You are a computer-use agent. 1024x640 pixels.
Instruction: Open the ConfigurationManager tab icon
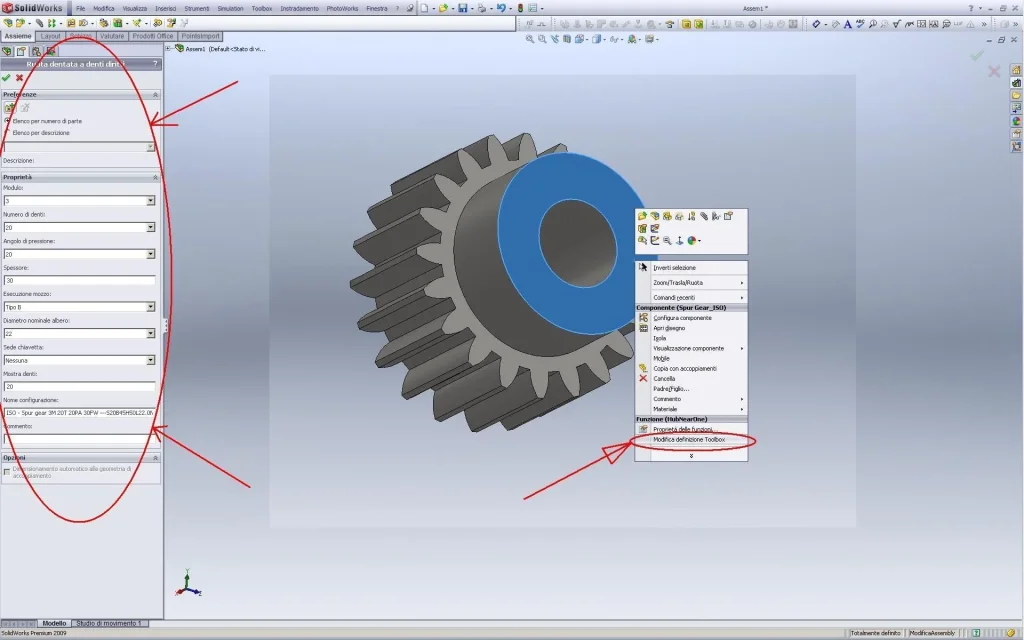pos(36,51)
